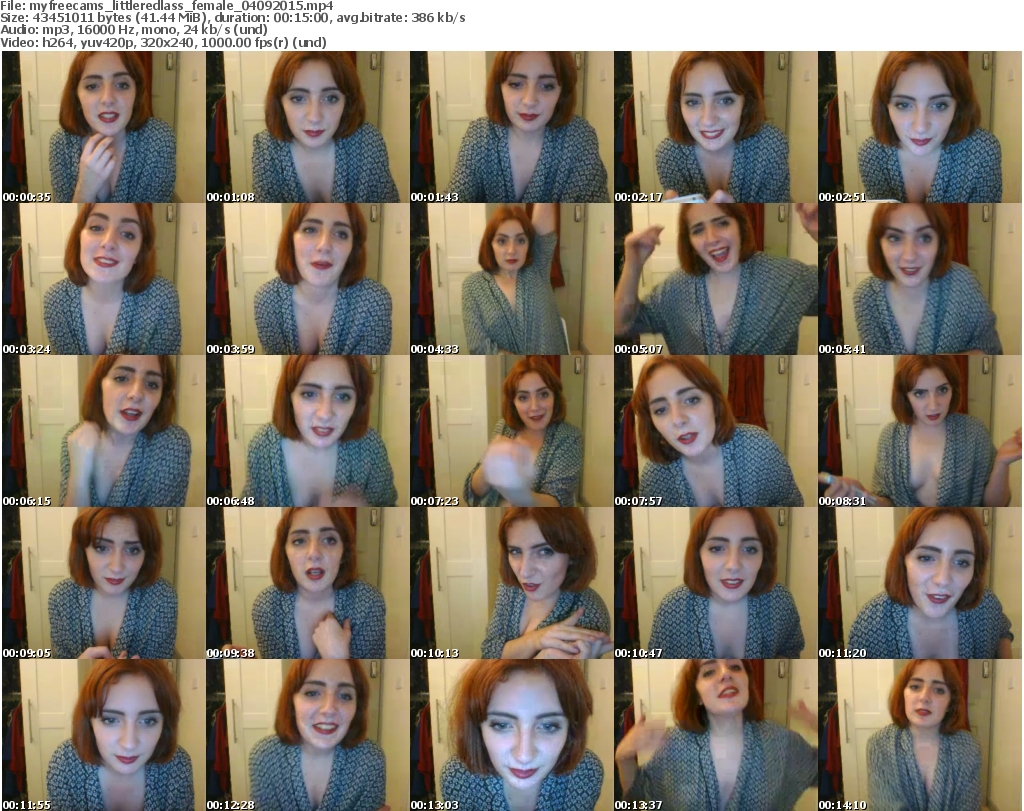Pick the frame stamped 00:08:31

click(920, 432)
